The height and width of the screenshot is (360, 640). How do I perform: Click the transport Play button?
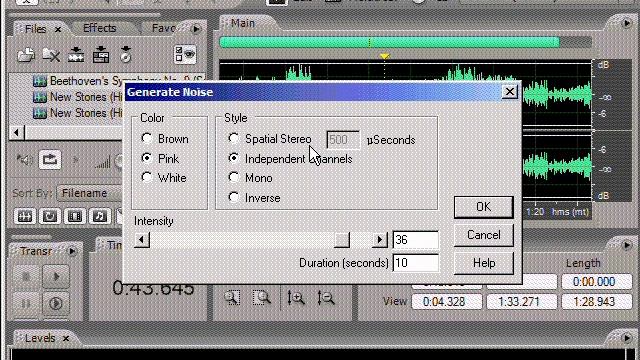[56, 277]
